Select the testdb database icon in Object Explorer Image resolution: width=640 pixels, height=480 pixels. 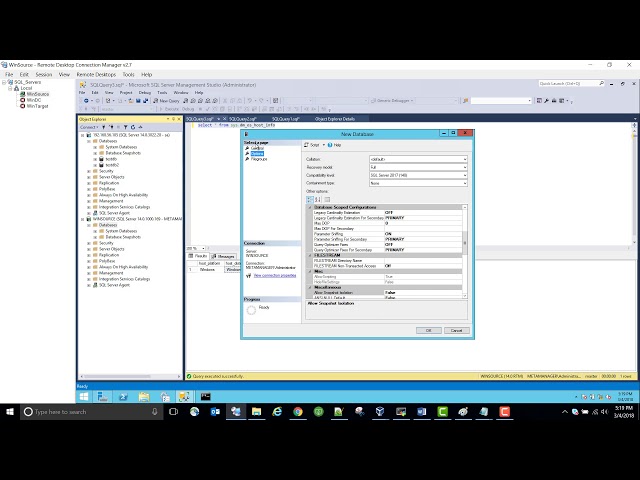102,159
